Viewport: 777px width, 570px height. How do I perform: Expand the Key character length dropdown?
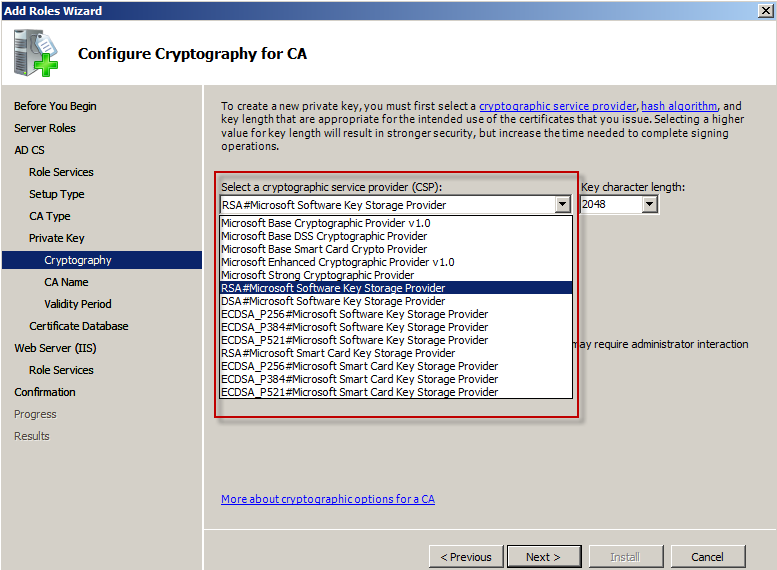coord(649,205)
